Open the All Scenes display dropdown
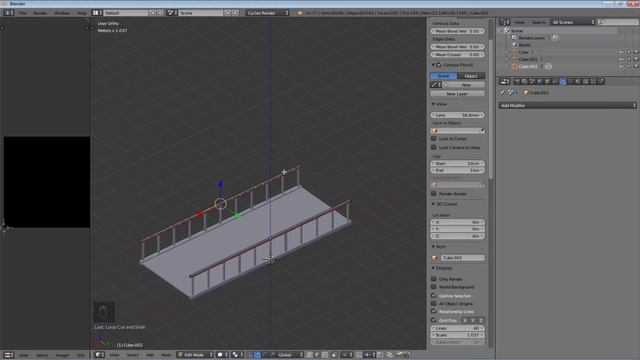 point(573,22)
